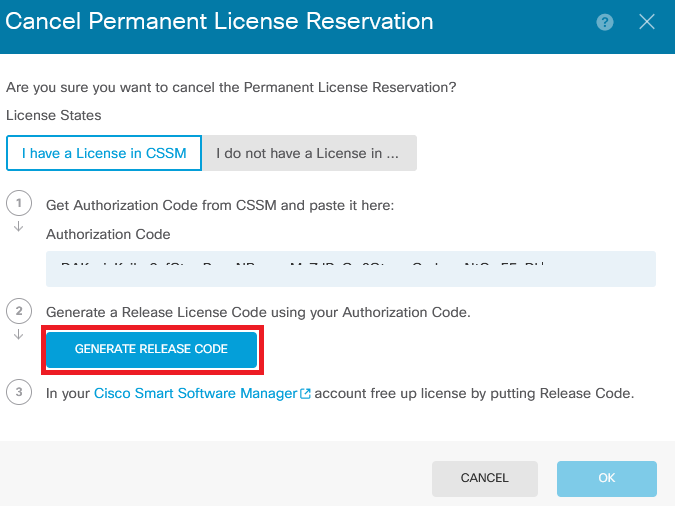This screenshot has height=506, width=675.
Task: Close the Cancel Permanent License Reservation dialog
Action: click(x=647, y=22)
